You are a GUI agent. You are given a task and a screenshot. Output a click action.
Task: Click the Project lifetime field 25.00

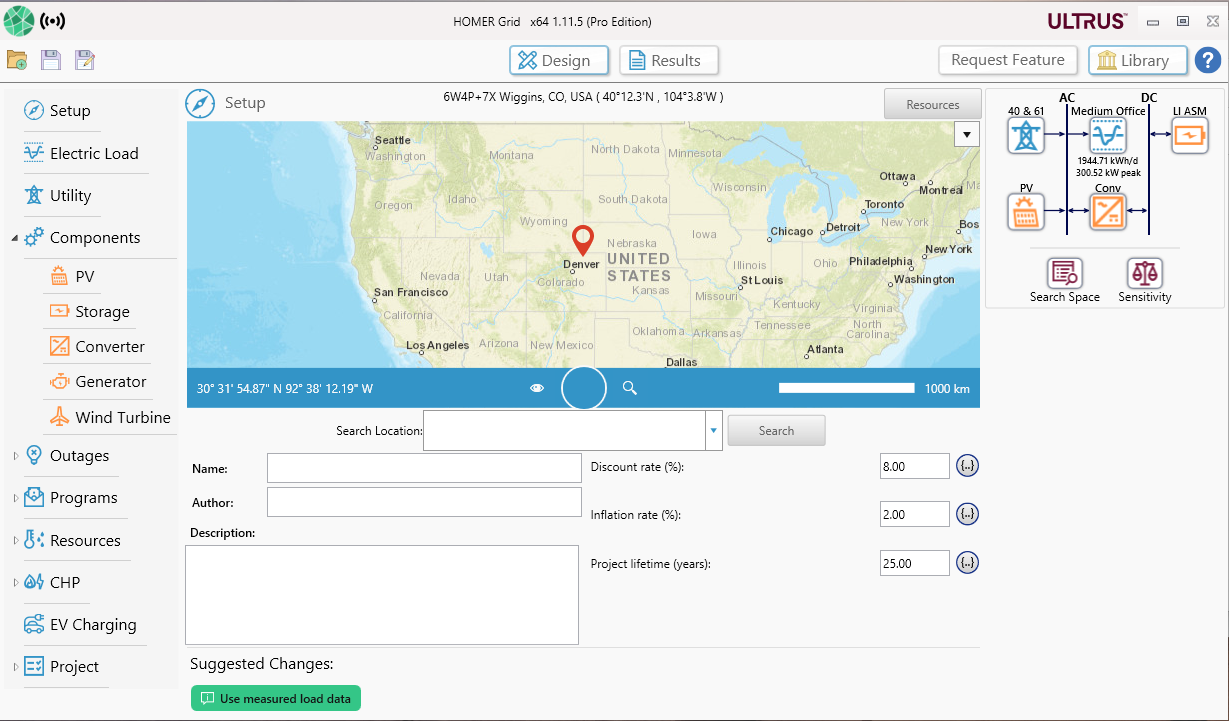click(x=915, y=563)
